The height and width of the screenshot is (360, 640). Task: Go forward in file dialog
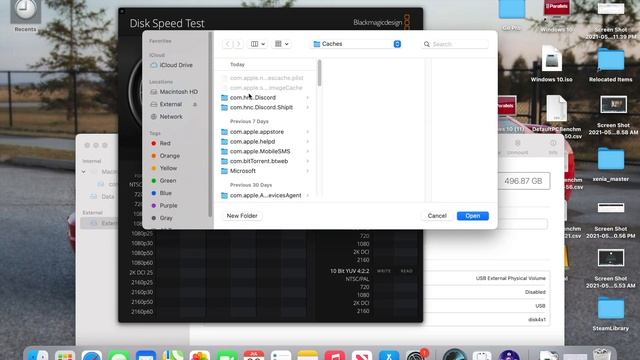239,44
